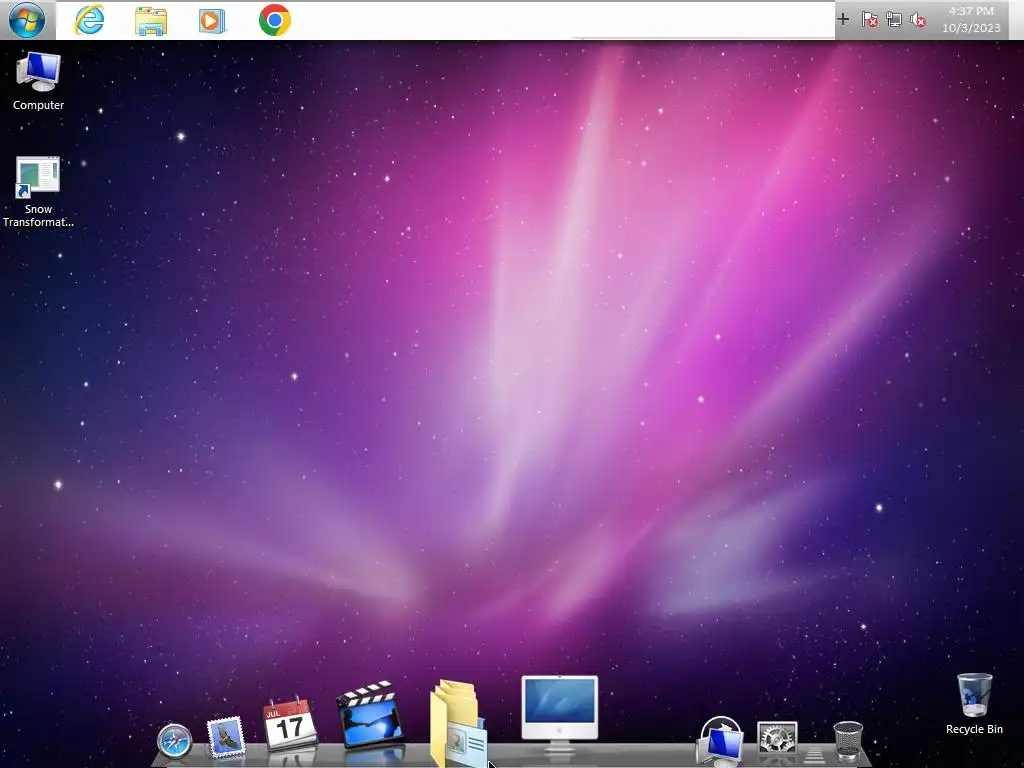The height and width of the screenshot is (768, 1024).
Task: Show hidden tray icons with plus button
Action: click(843, 20)
